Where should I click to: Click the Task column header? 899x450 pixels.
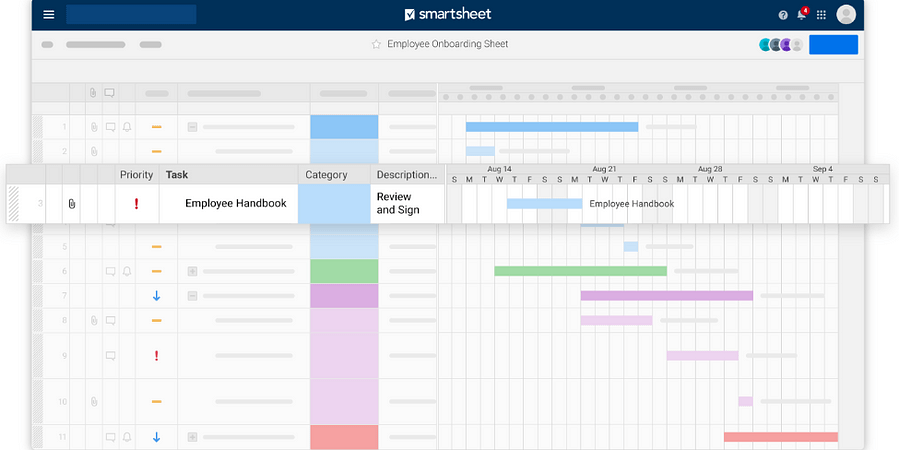coord(229,175)
